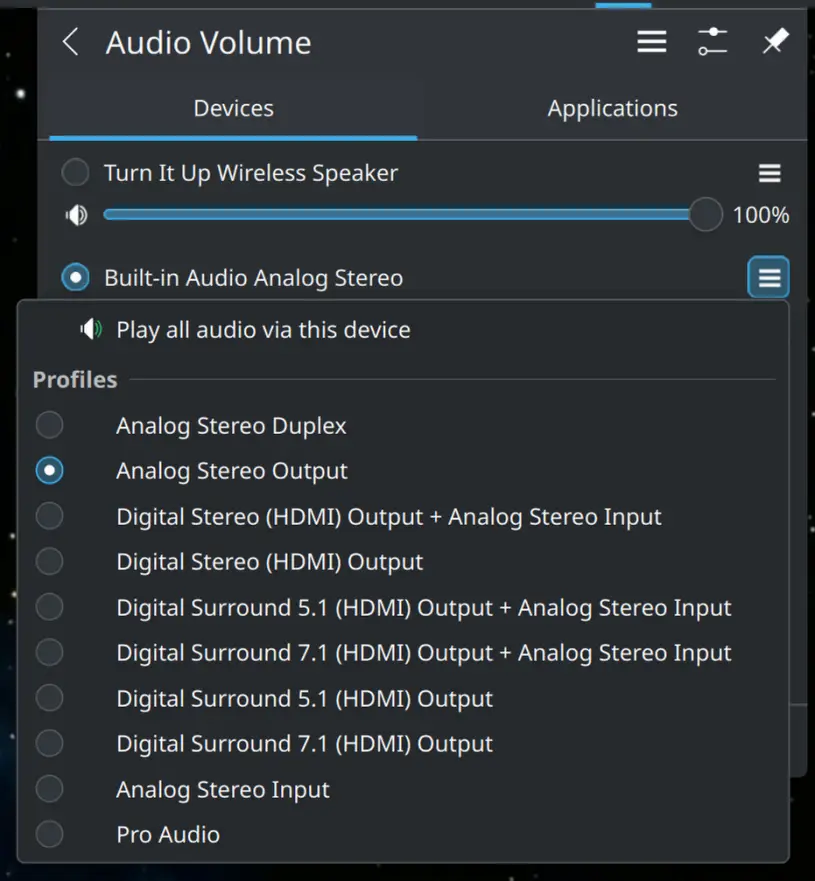Switch to the Devices tab
815x881 pixels.
(233, 109)
